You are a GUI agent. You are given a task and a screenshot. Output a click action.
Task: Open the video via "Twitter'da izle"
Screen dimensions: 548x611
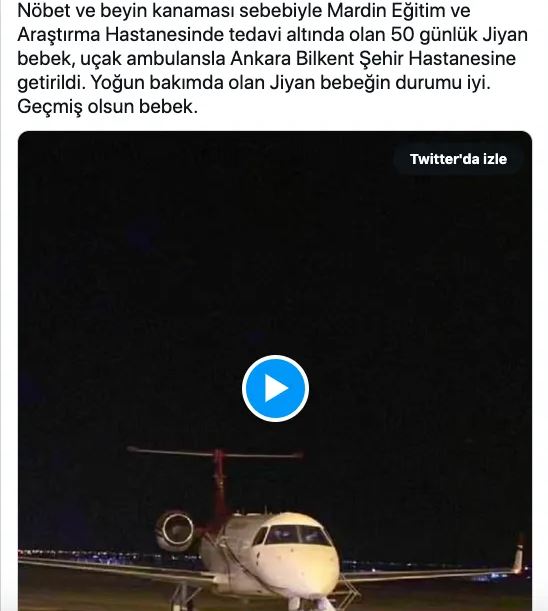coord(458,159)
